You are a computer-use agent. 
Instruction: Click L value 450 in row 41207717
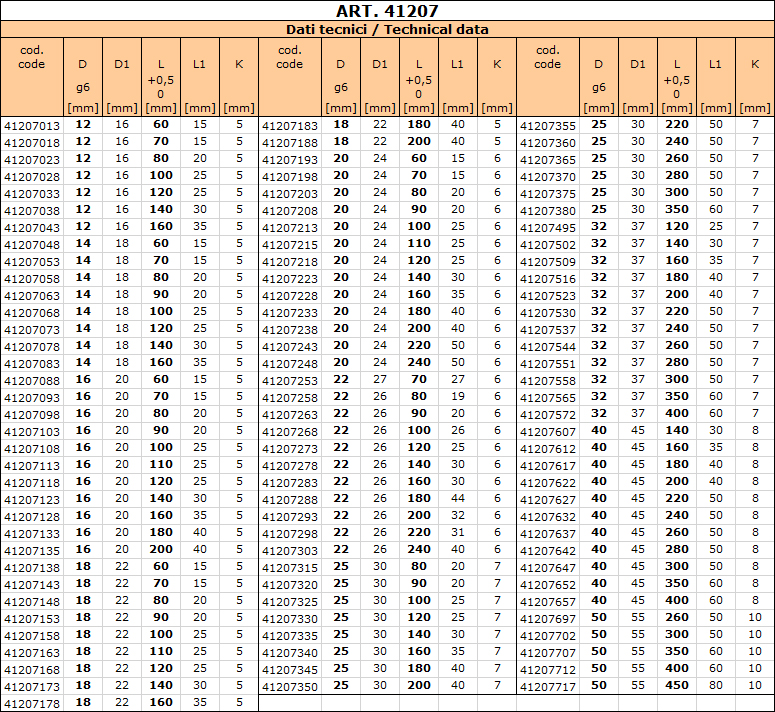pos(677,685)
